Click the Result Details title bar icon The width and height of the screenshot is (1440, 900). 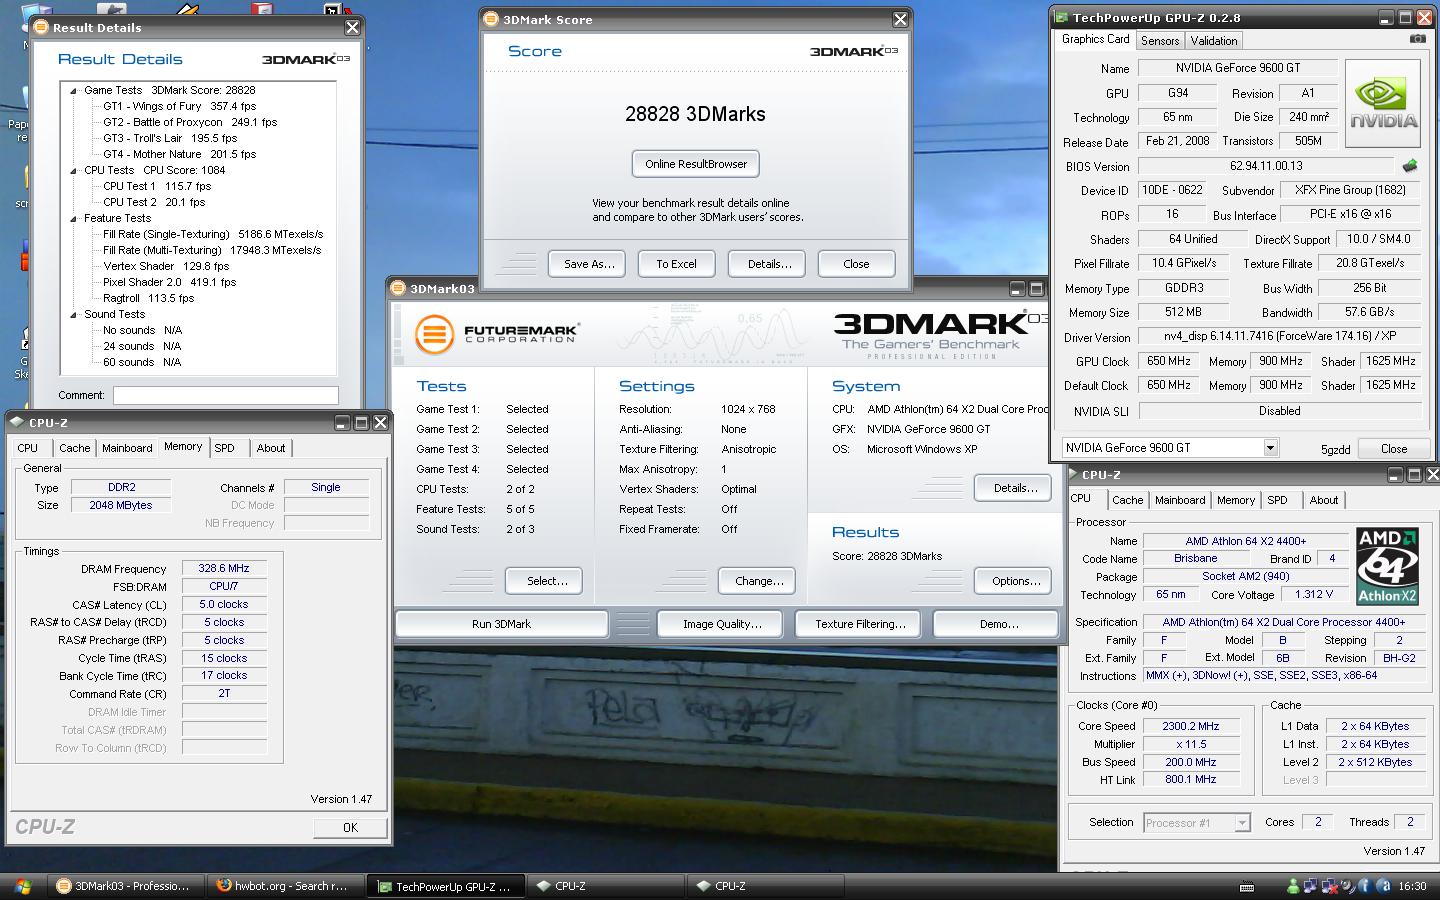click(41, 27)
